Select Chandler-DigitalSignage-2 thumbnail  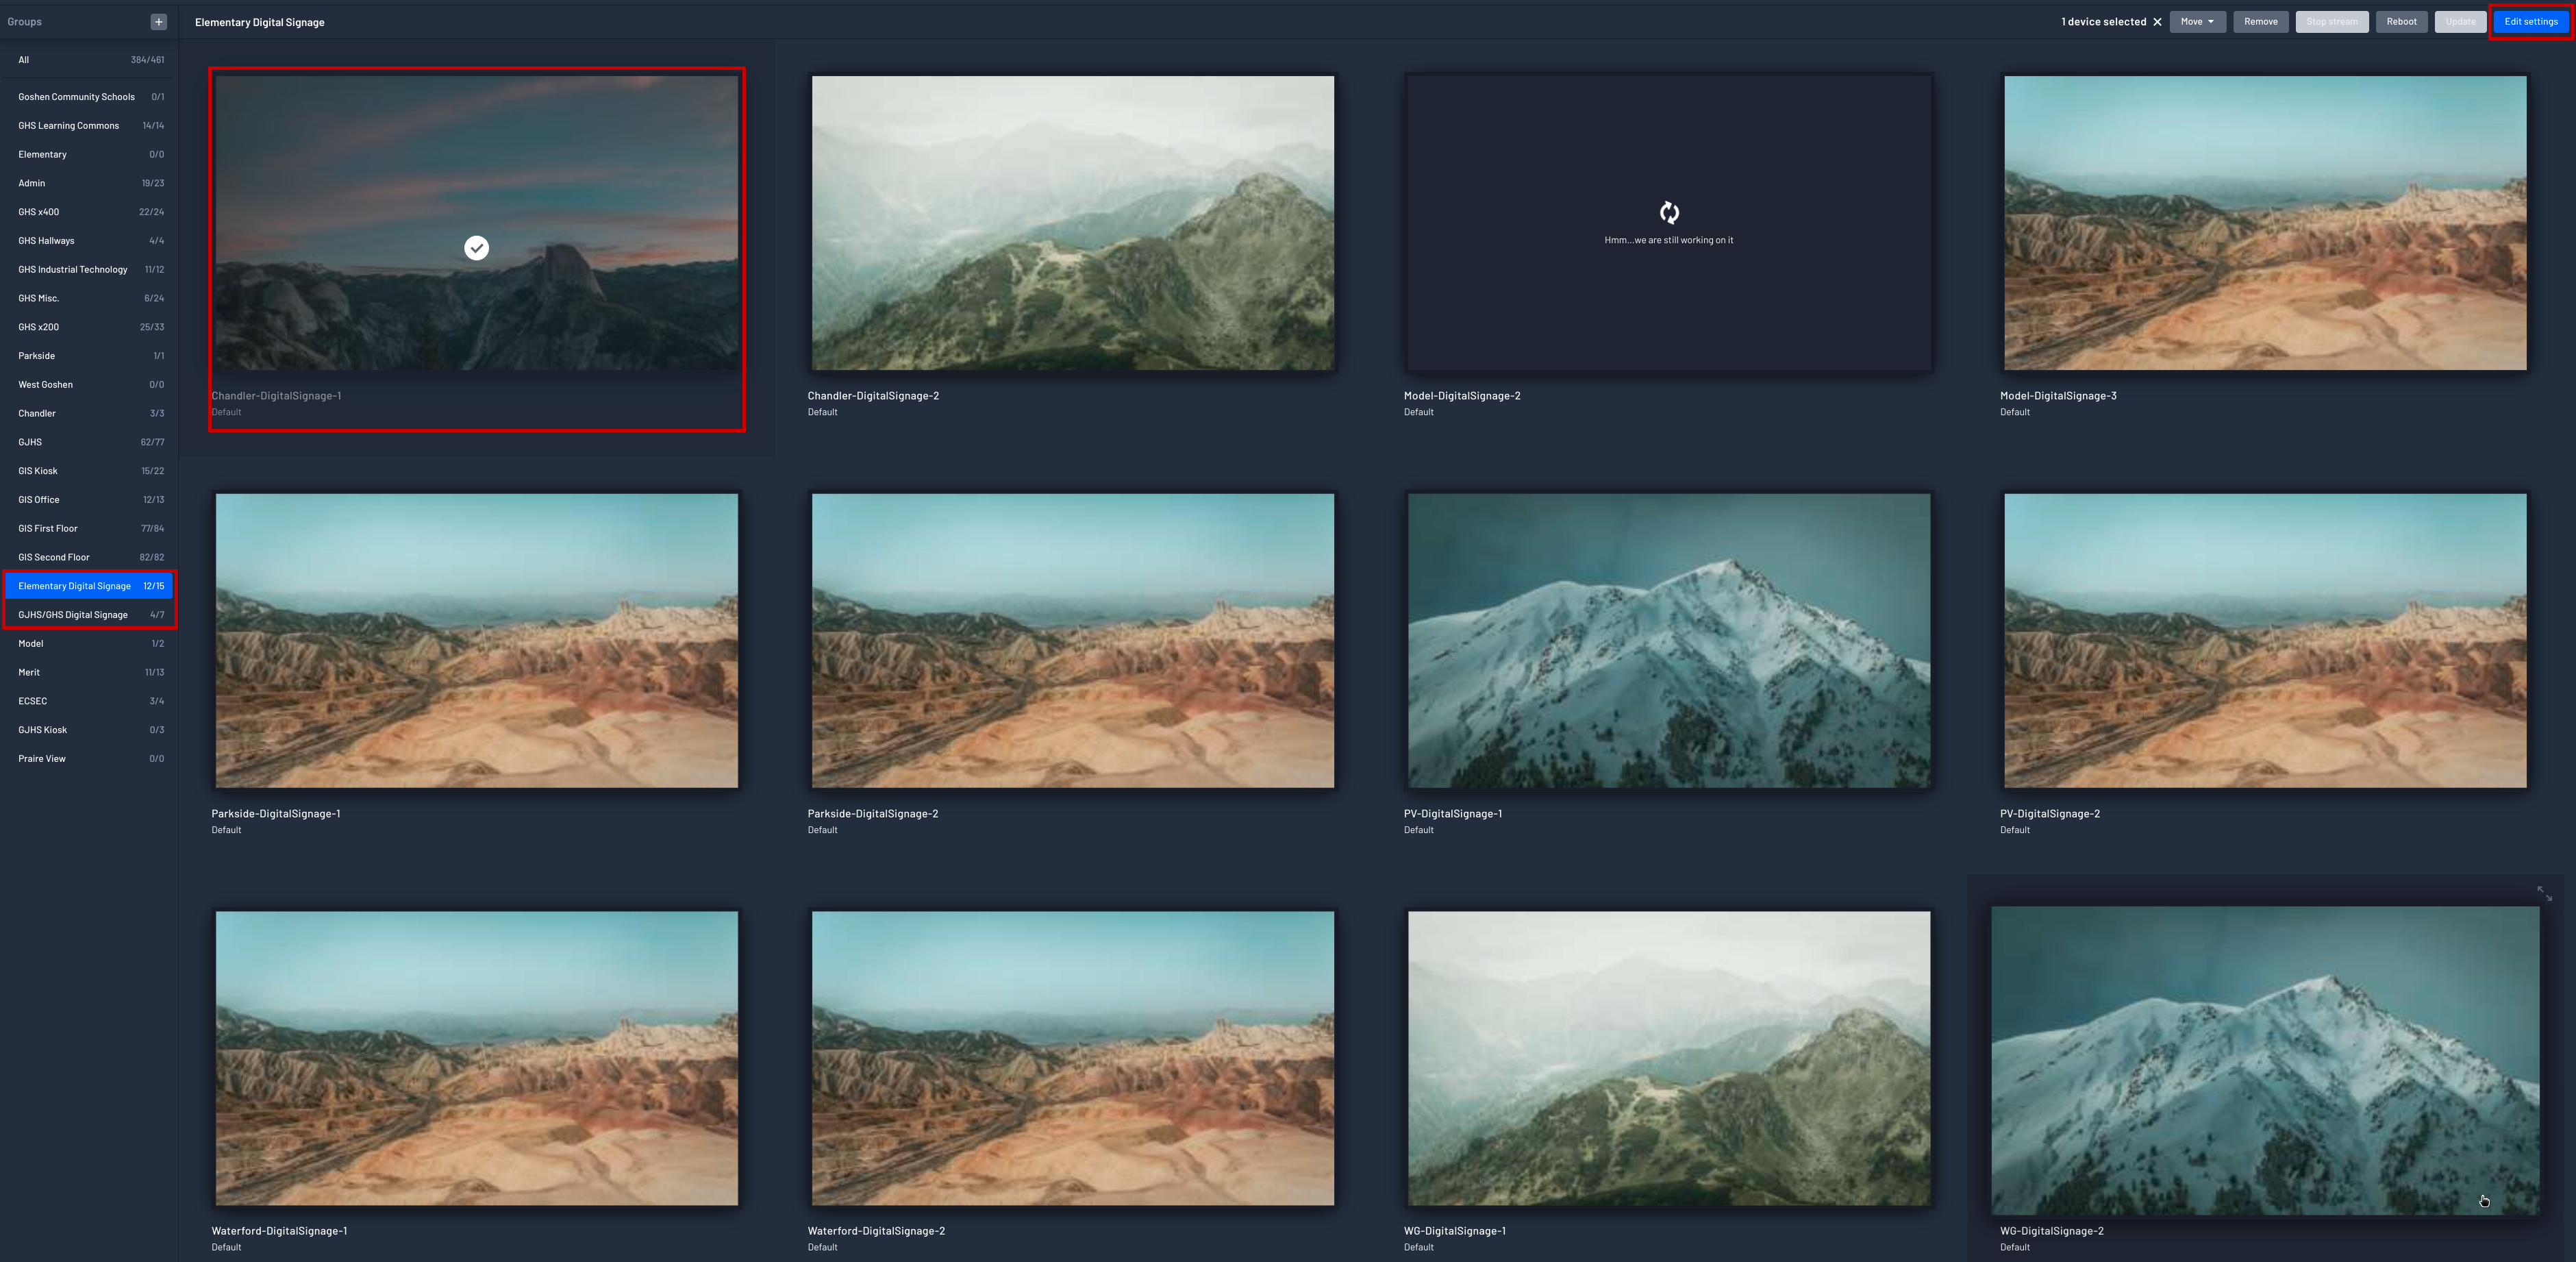pyautogui.click(x=1072, y=223)
